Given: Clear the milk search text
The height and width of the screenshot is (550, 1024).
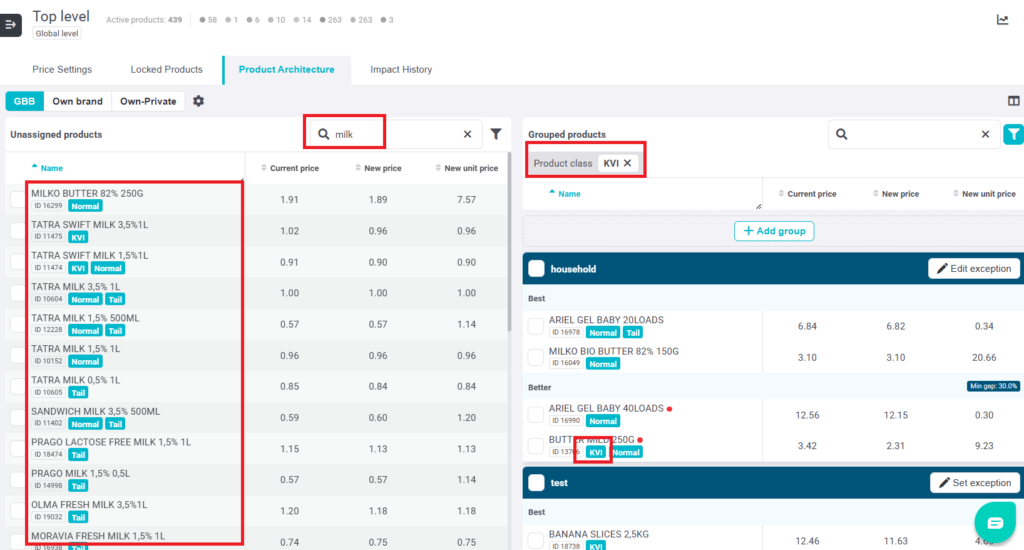Looking at the screenshot, I should [467, 134].
